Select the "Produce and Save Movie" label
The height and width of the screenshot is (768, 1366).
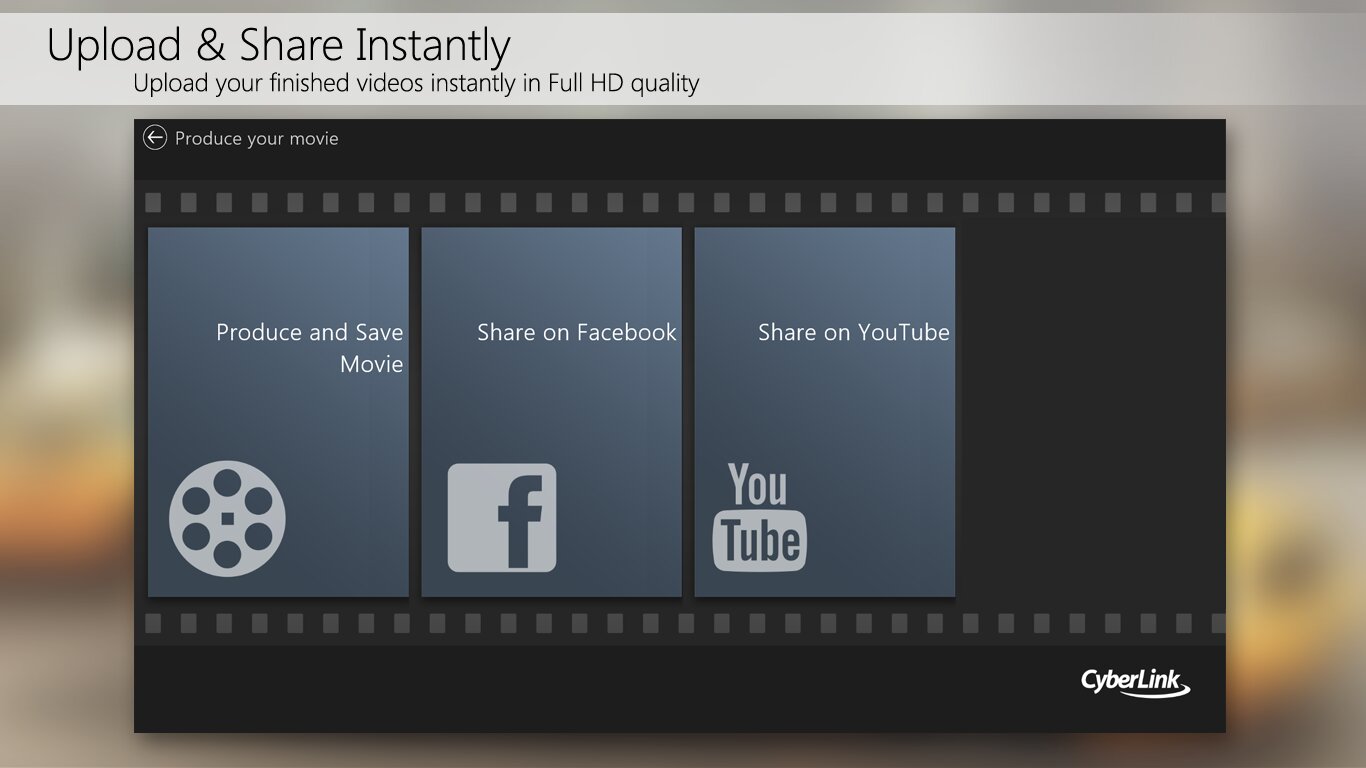point(310,348)
